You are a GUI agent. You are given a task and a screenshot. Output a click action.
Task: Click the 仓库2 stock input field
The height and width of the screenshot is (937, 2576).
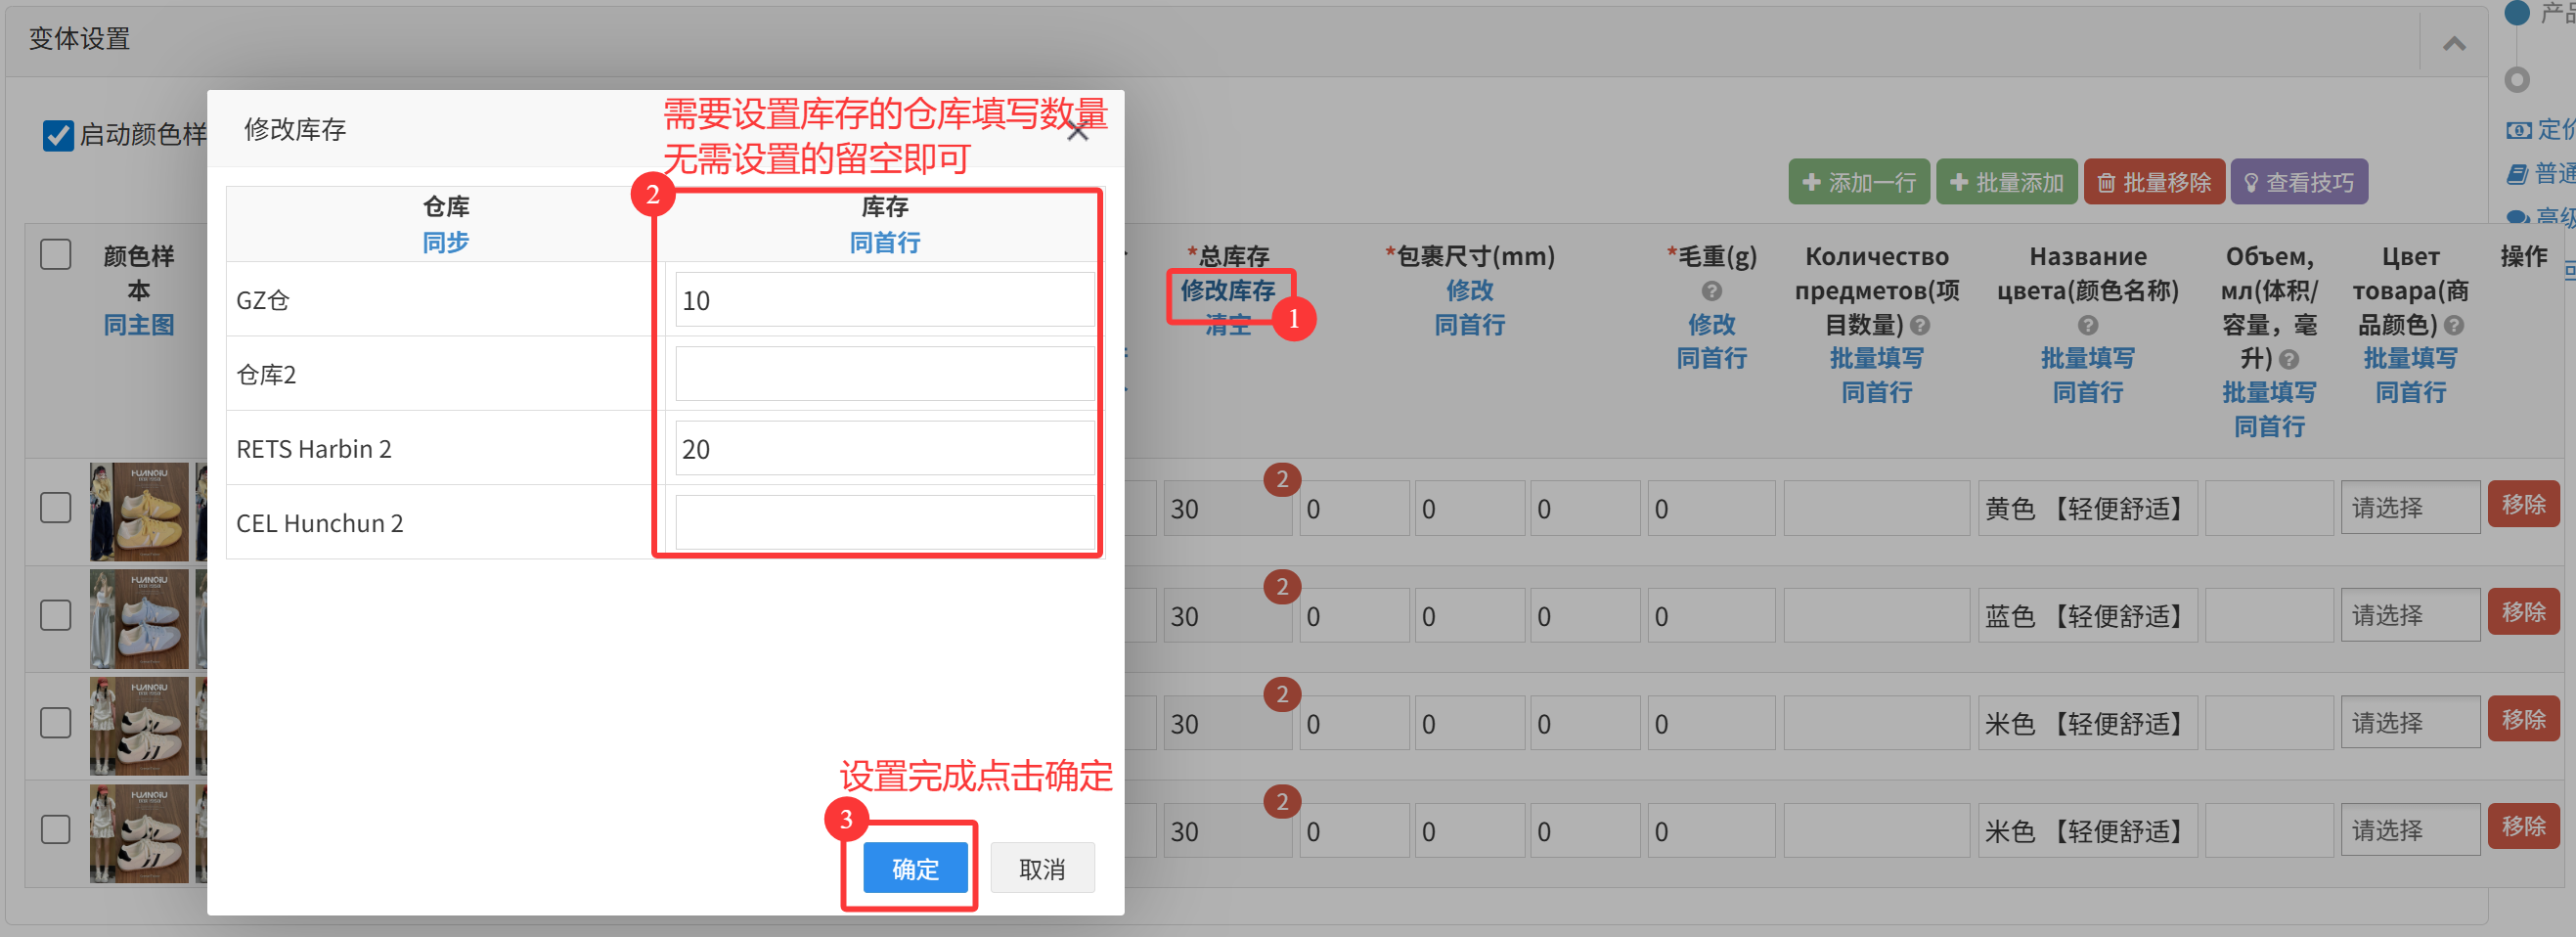[883, 374]
